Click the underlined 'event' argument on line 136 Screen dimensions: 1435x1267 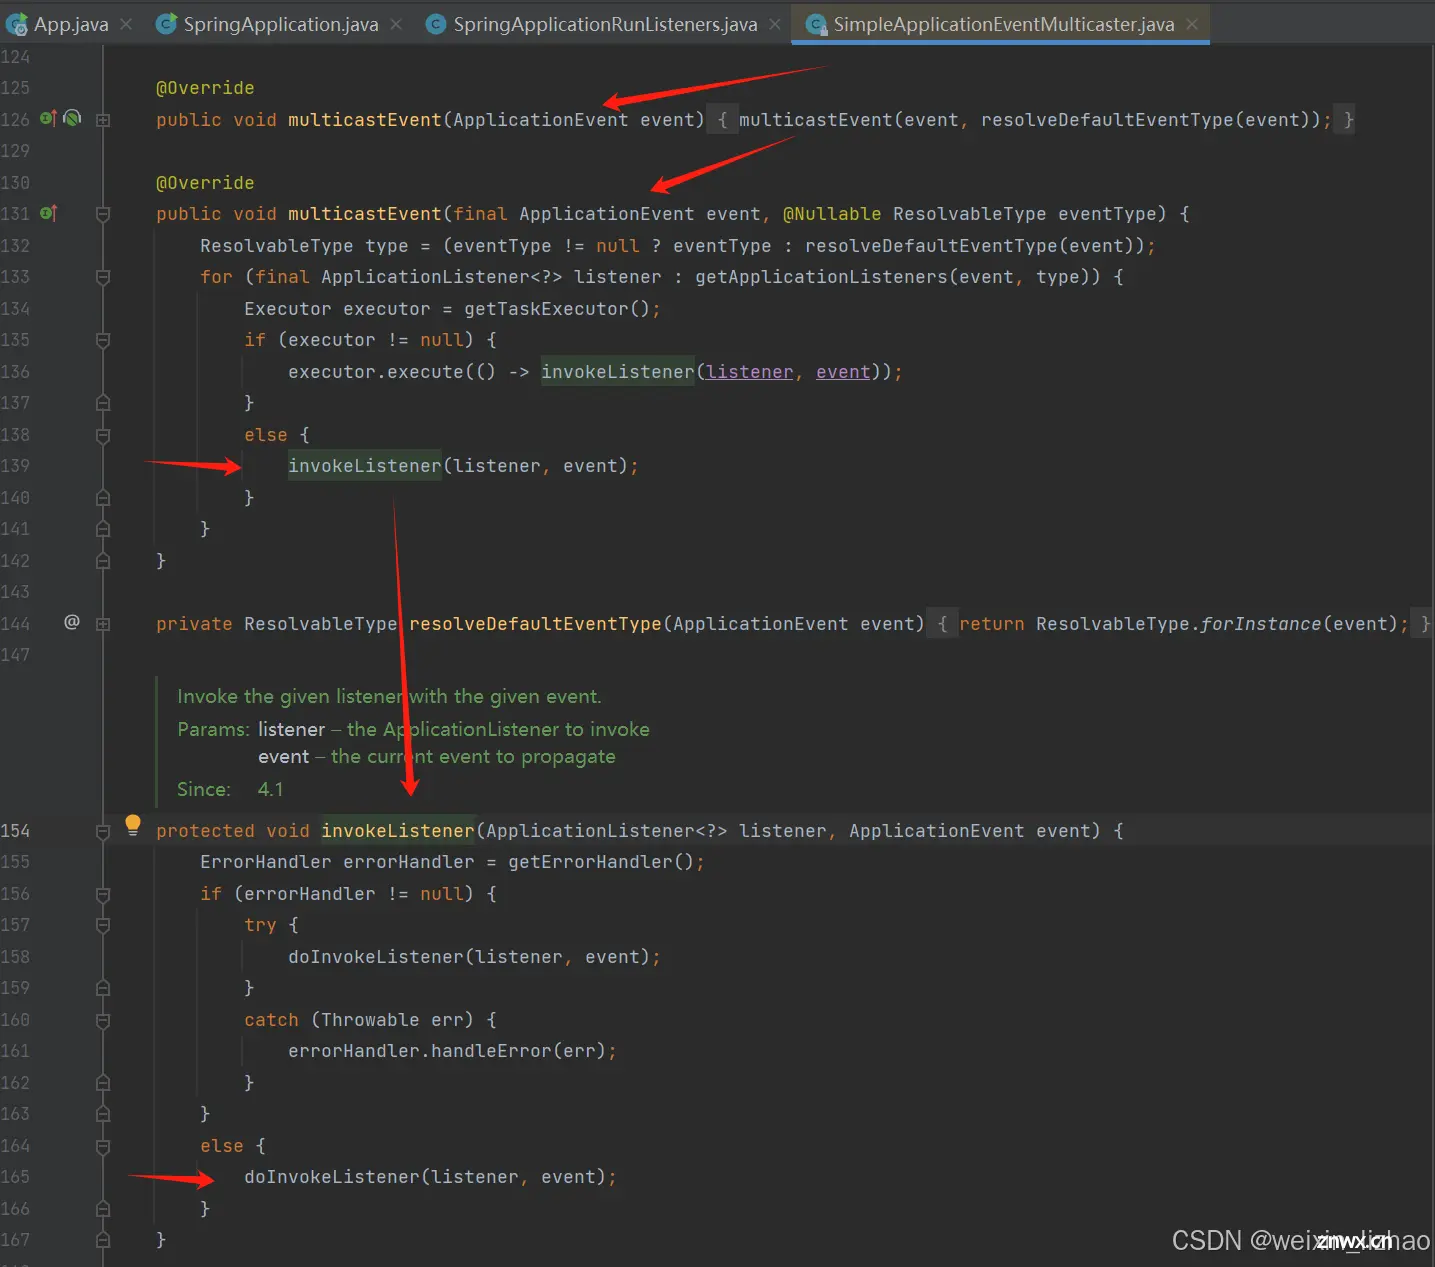(843, 371)
